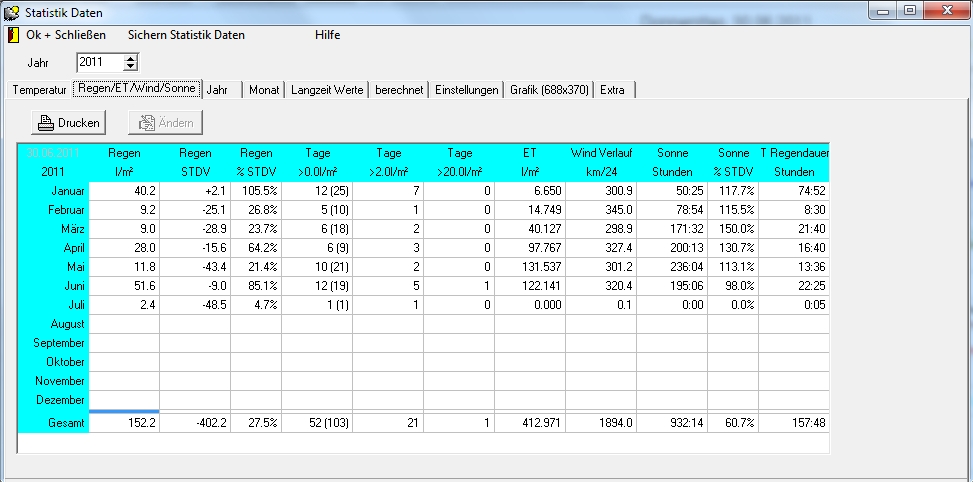Decrease the Jahr value with down arrow
The height and width of the screenshot is (482, 973).
(130, 67)
